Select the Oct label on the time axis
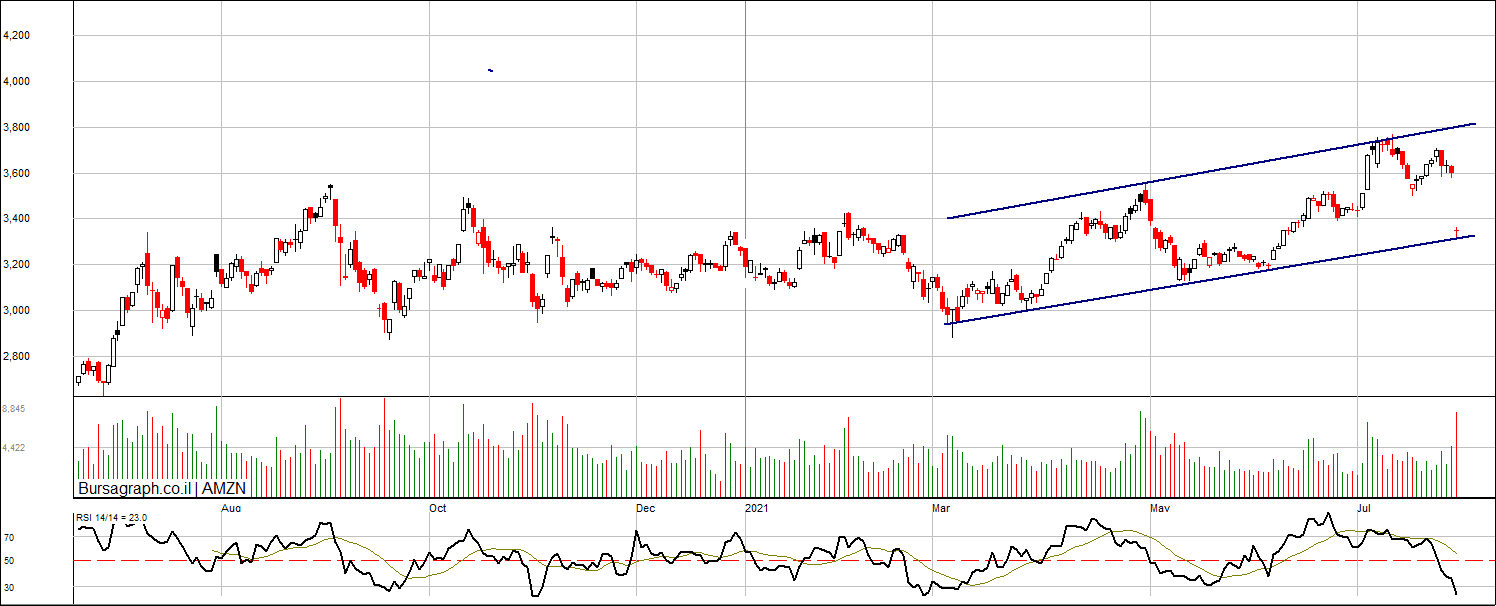 click(438, 508)
